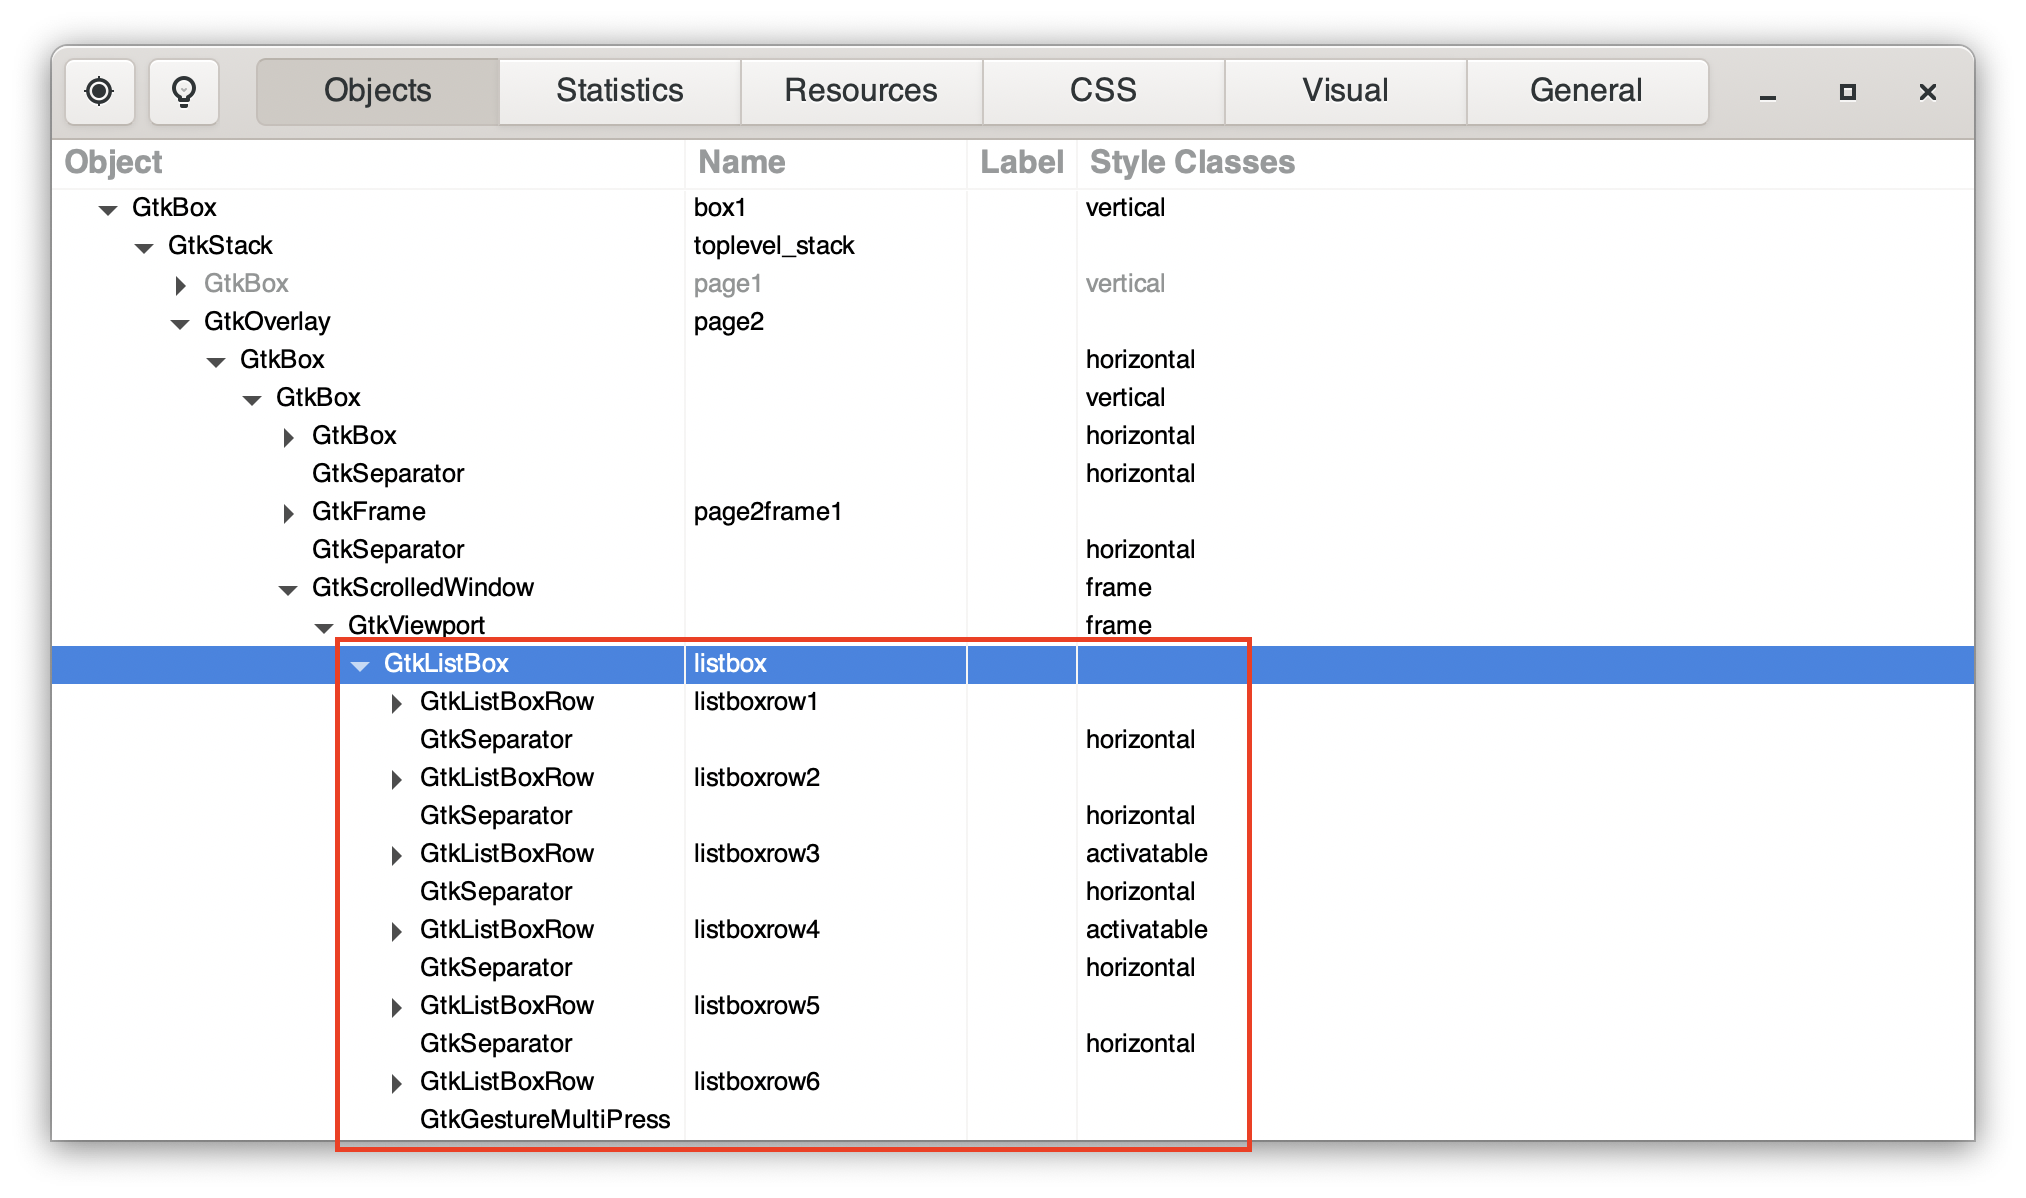The height and width of the screenshot is (1198, 2026).
Task: Select the GtkOverlay page2 row
Action: tap(267, 322)
